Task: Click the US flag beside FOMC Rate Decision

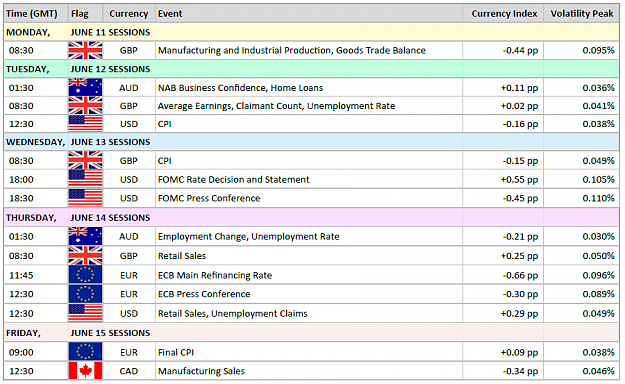Action: click(85, 179)
